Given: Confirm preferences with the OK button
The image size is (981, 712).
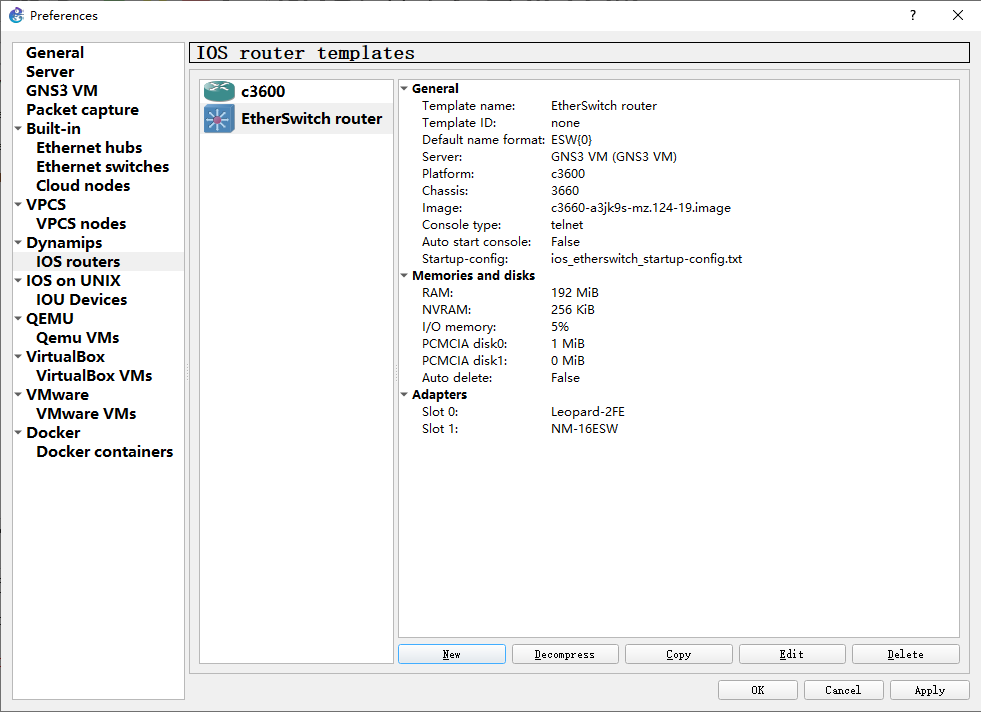Looking at the screenshot, I should tap(758, 690).
